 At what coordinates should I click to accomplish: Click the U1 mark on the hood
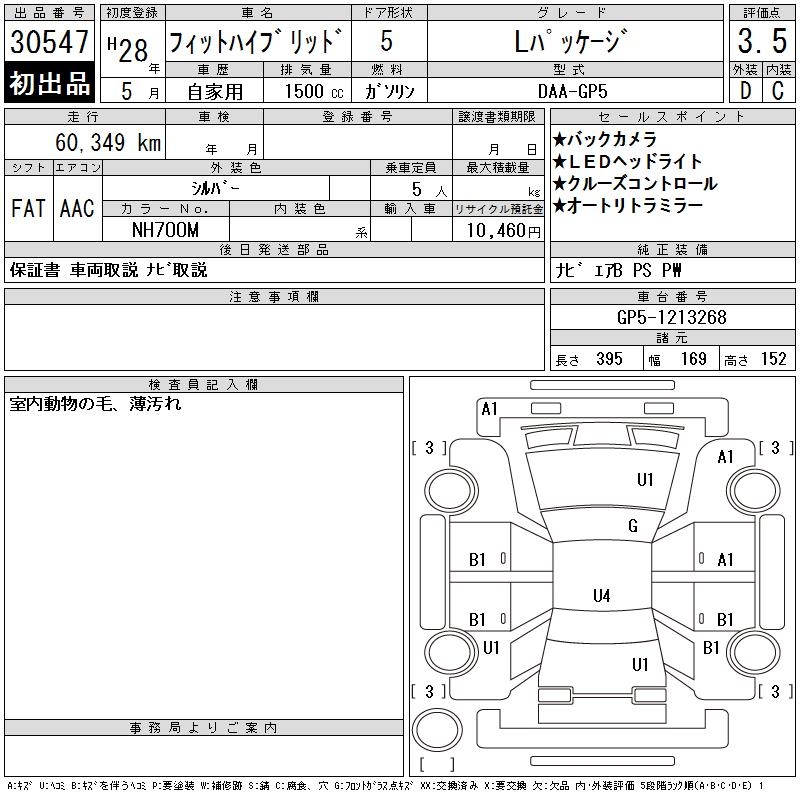pyautogui.click(x=645, y=480)
